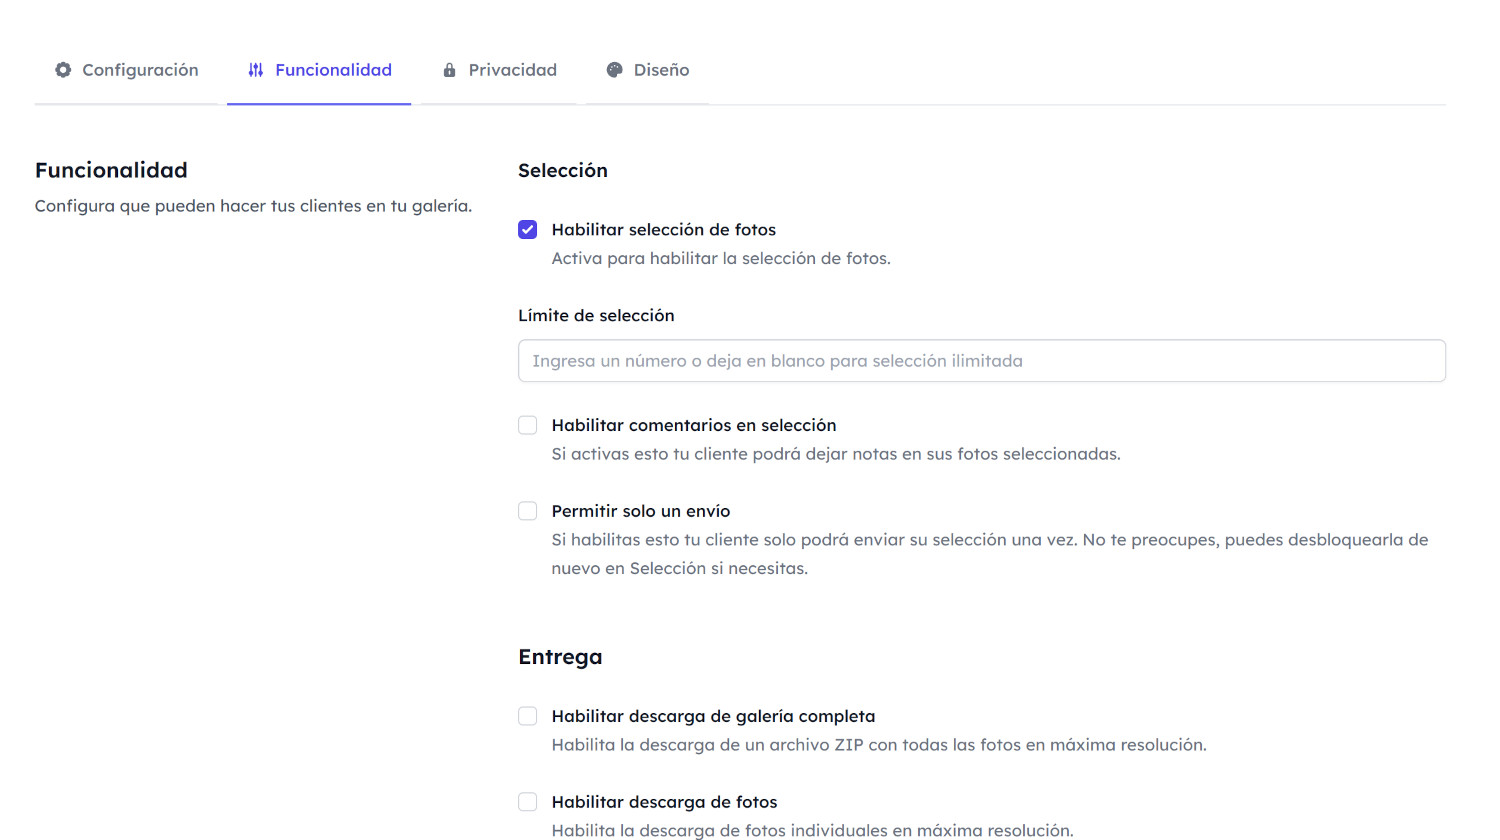Focus the Límite de selección input field
Screen dimensions: 1500x840
point(982,361)
